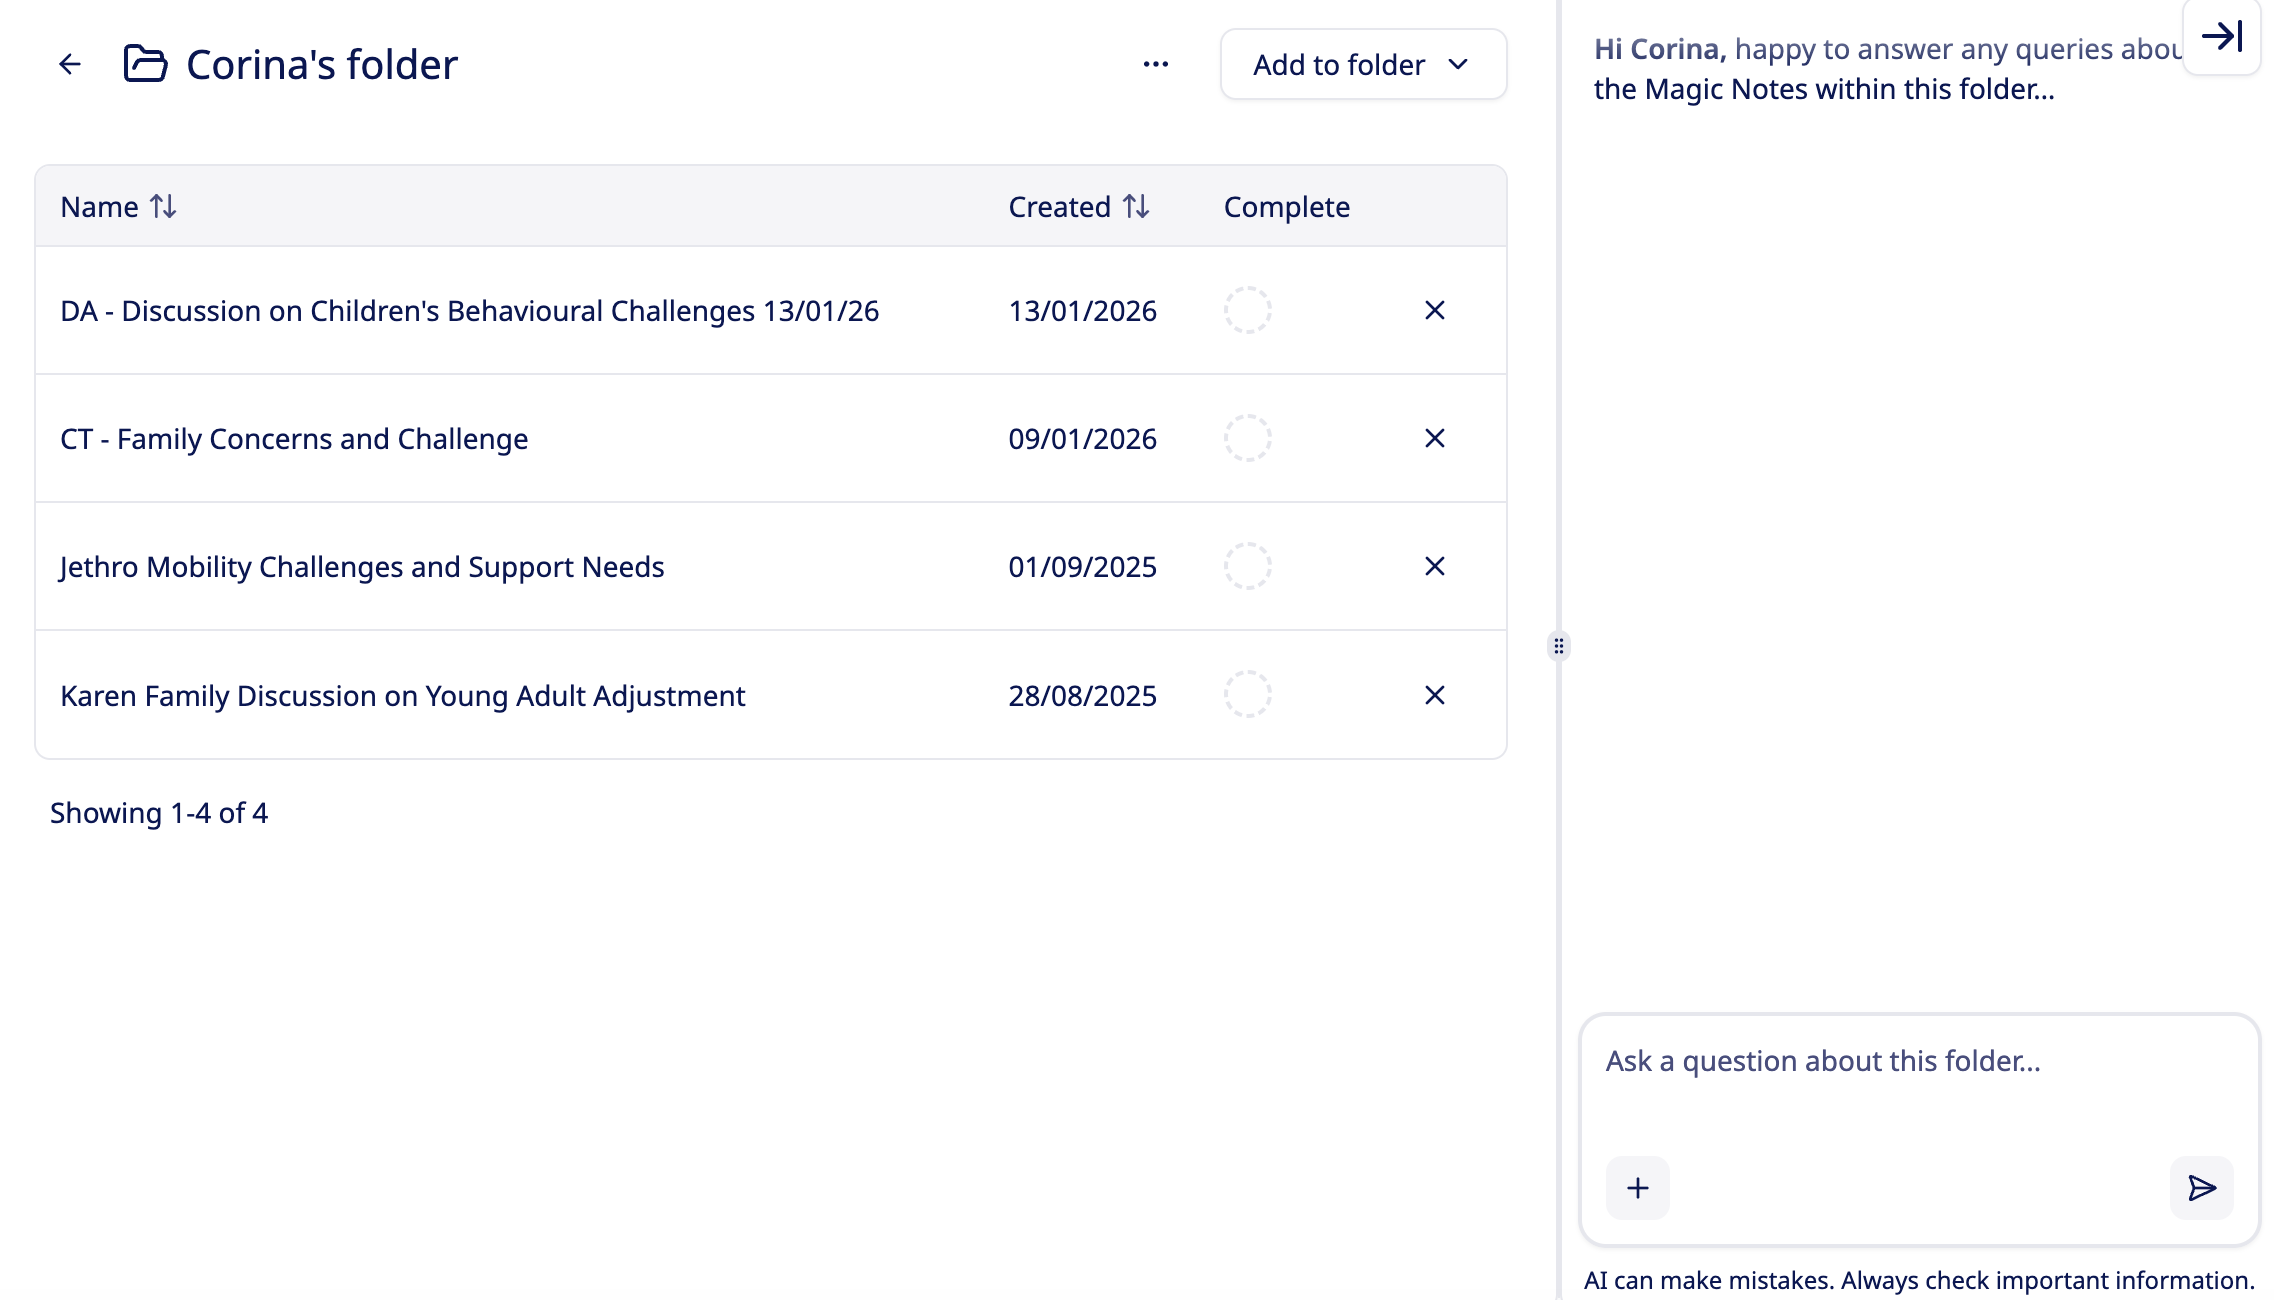
Task: Mark DA - Discussion note as complete
Action: [1247, 311]
